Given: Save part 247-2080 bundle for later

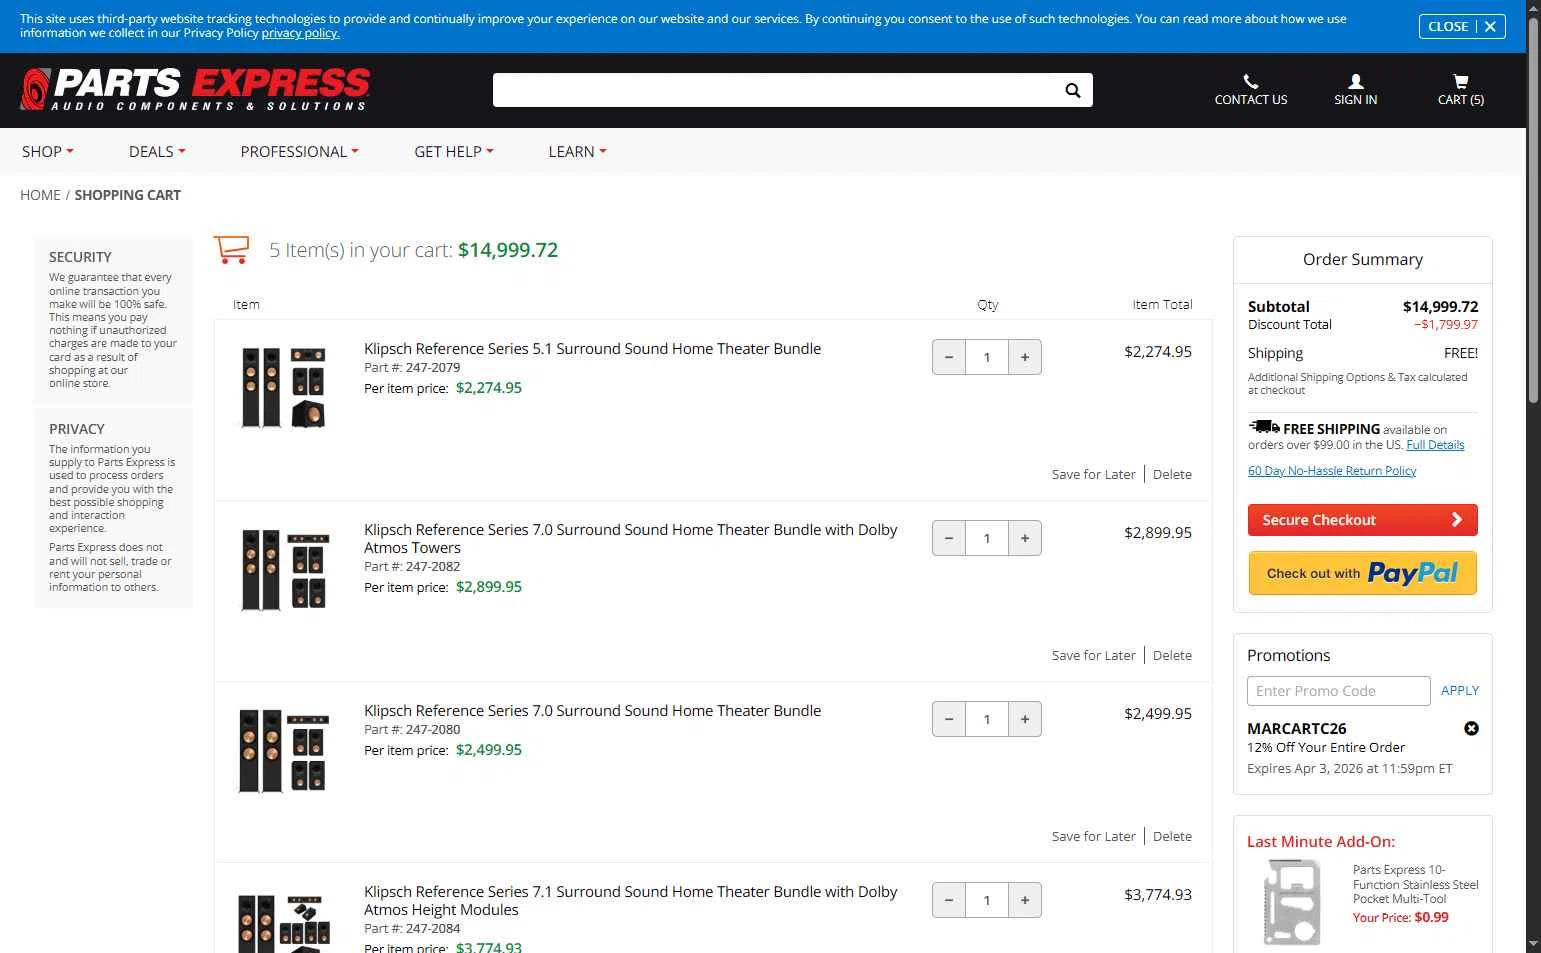Looking at the screenshot, I should click(x=1094, y=837).
